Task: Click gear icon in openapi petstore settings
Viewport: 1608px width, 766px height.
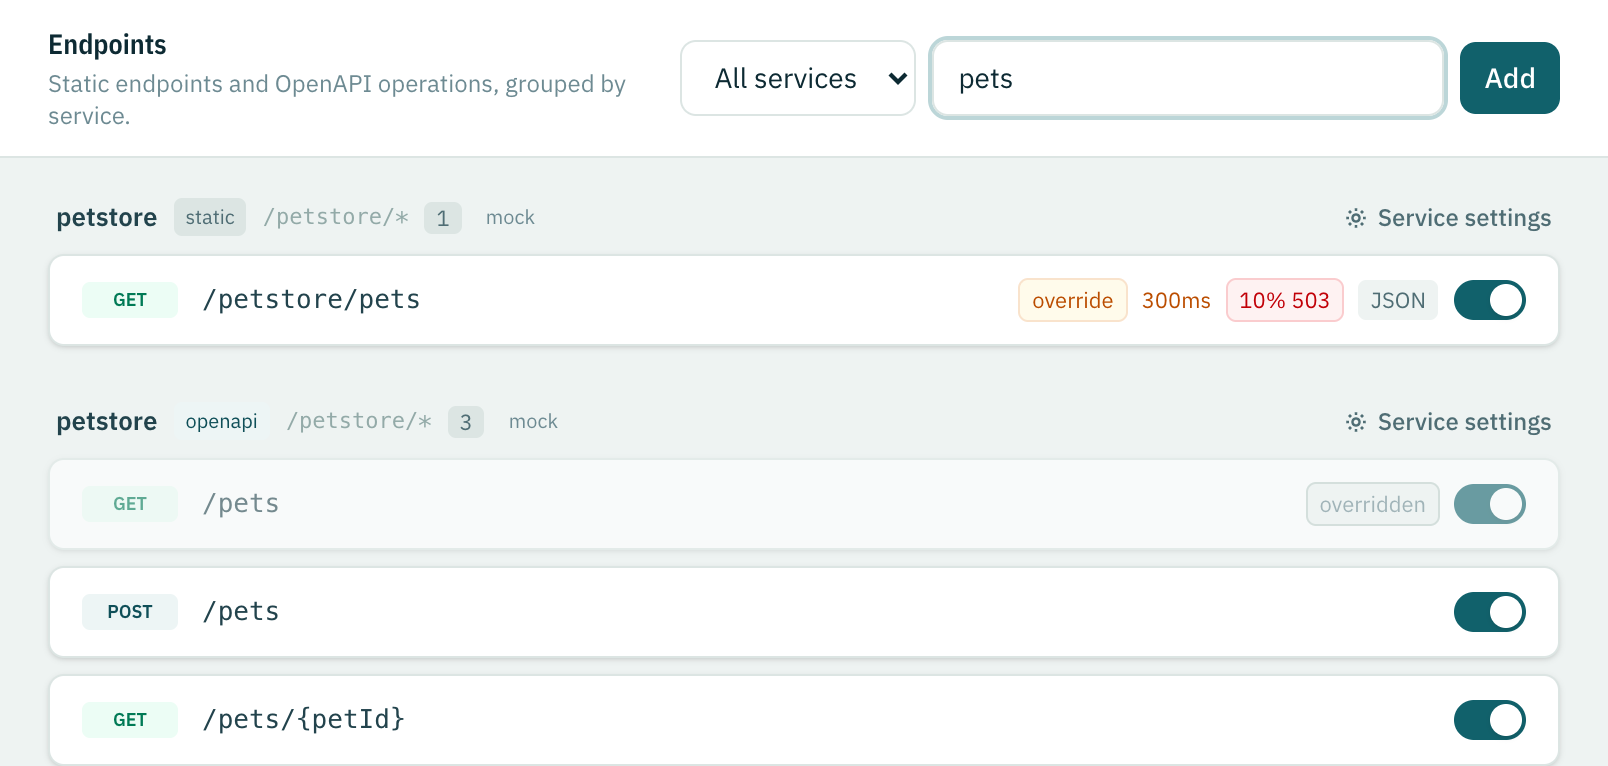Action: (x=1356, y=422)
